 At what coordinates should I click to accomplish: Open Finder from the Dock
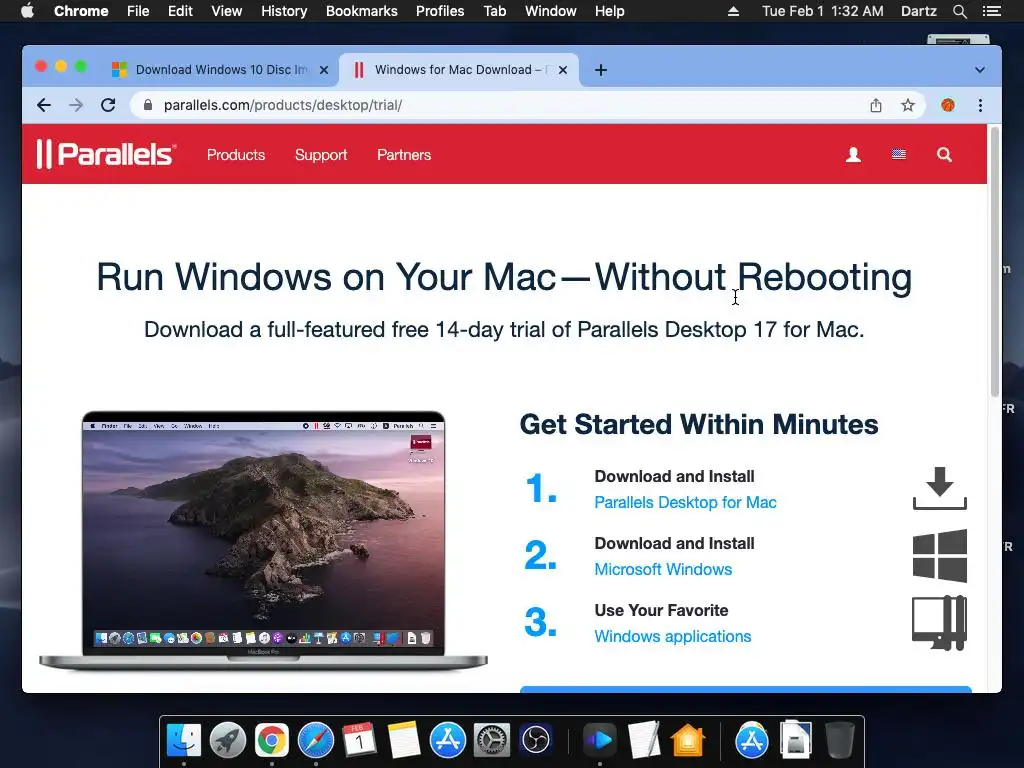pyautogui.click(x=184, y=741)
